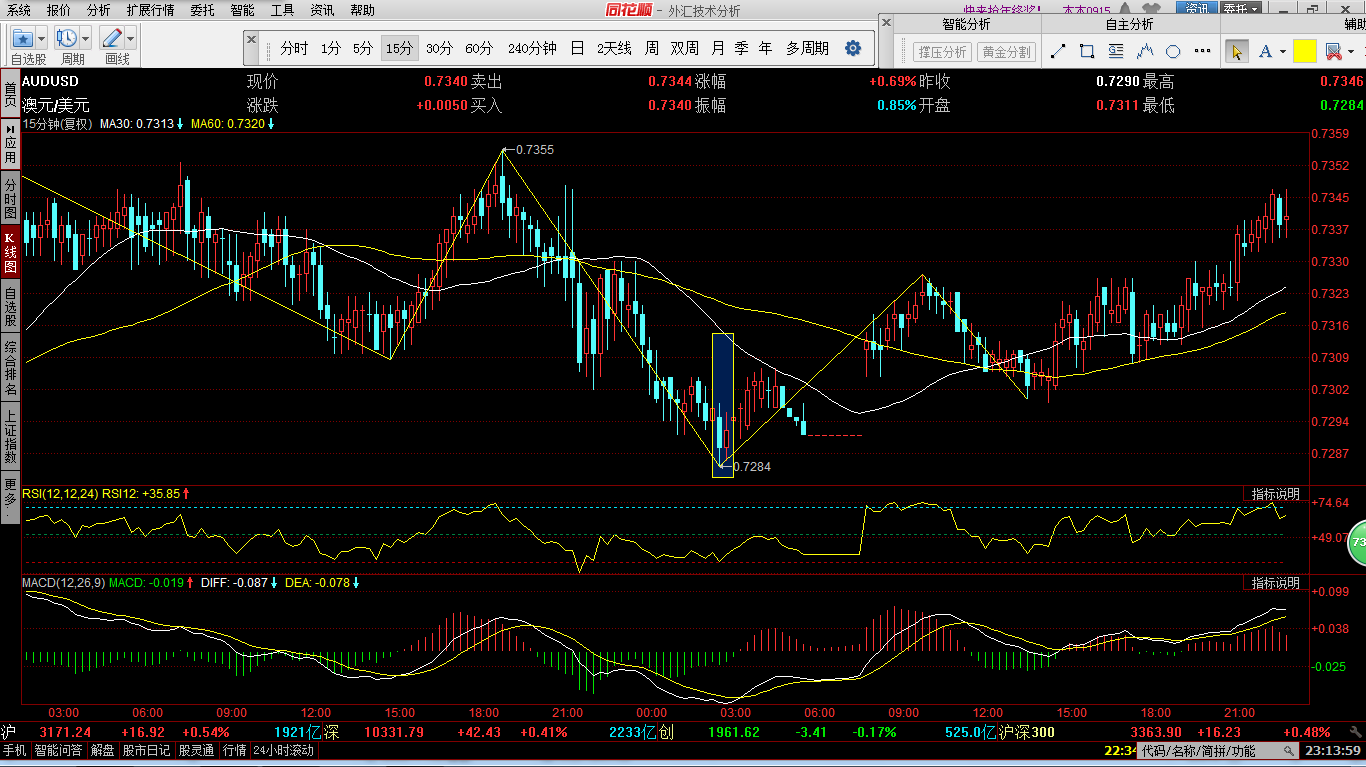Open the 扩展行情 menu

(x=150, y=10)
